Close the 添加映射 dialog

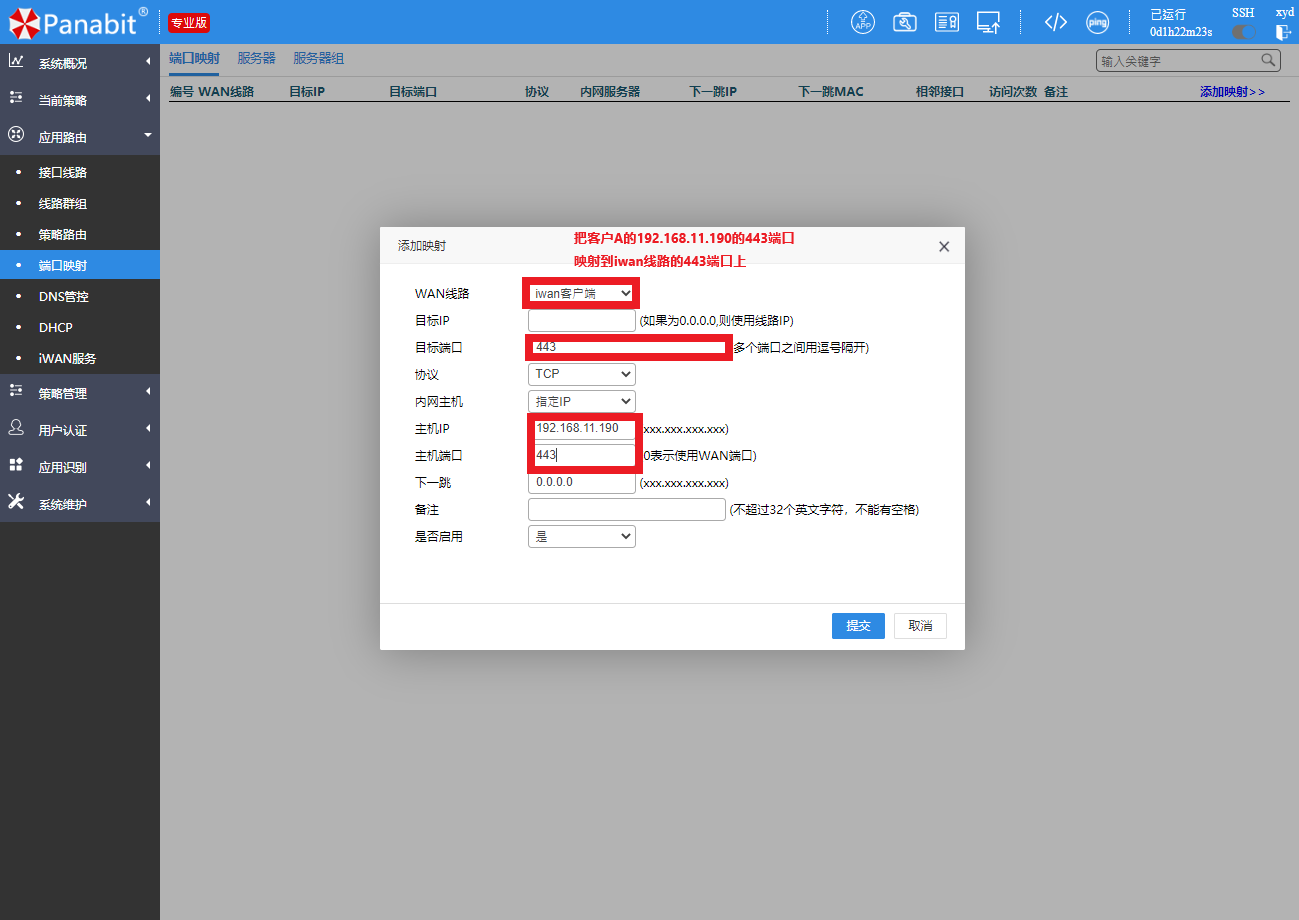pos(944,246)
